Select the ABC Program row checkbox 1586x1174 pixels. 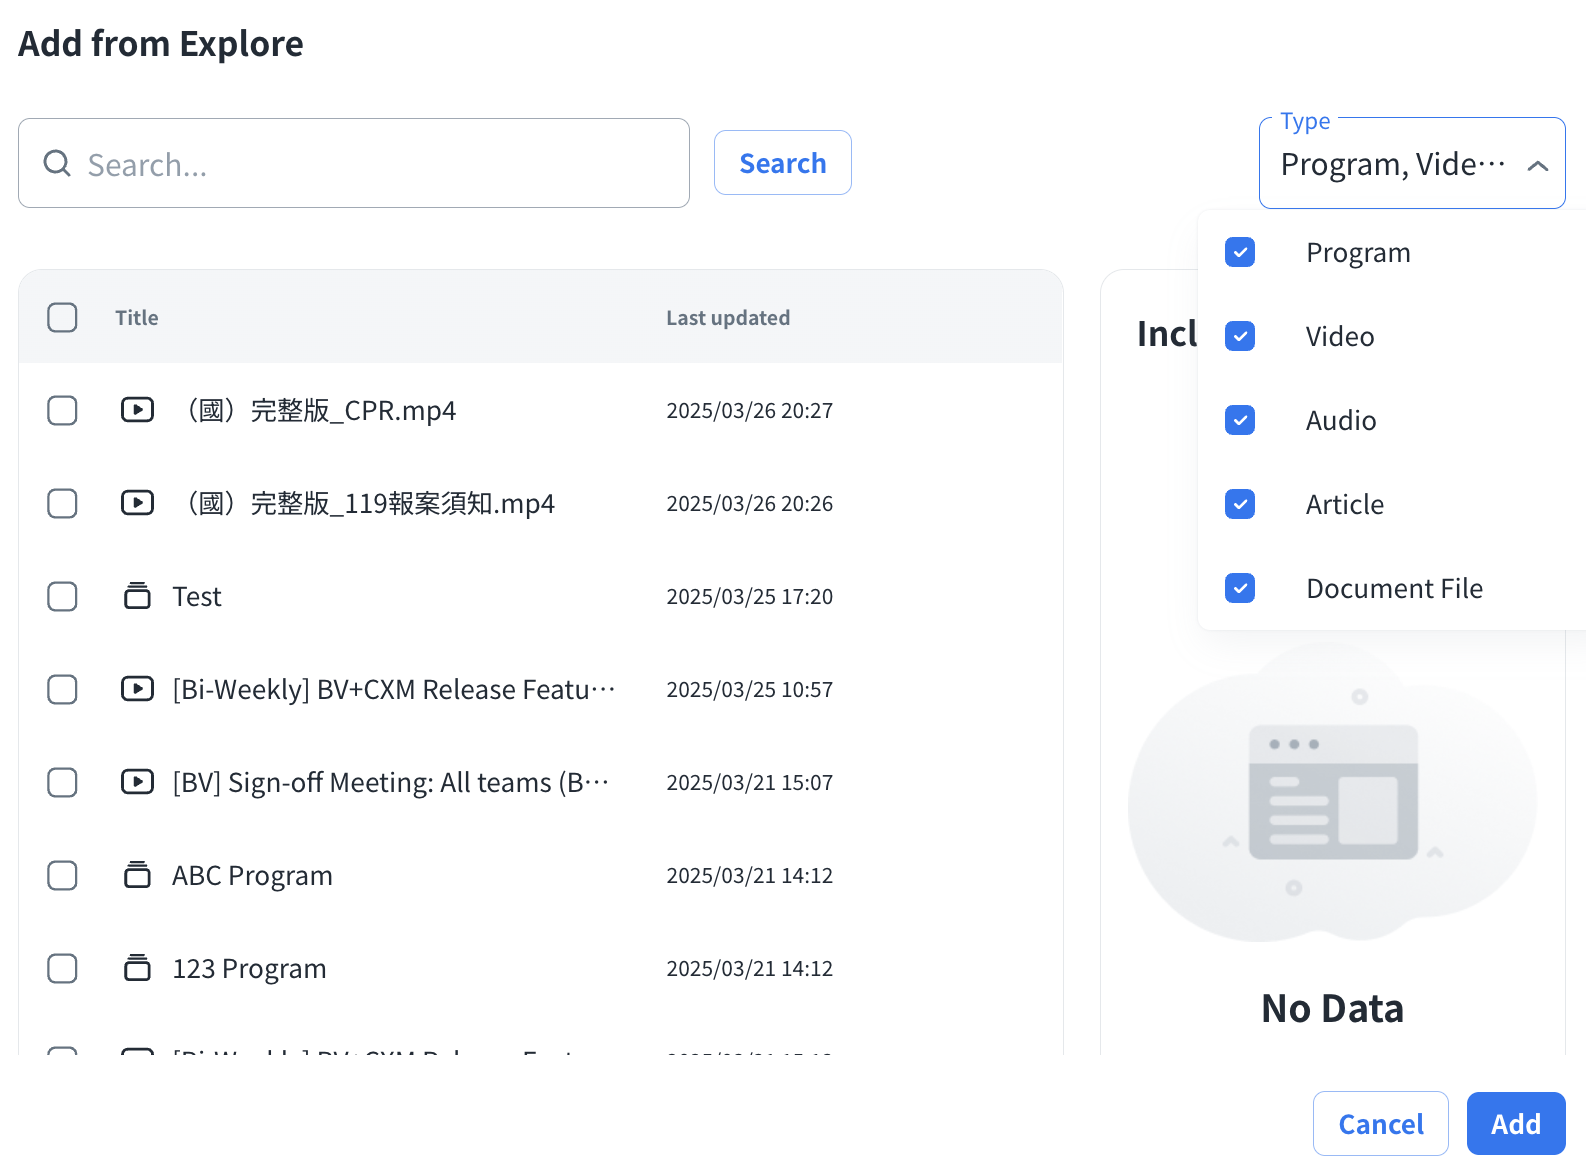62,875
